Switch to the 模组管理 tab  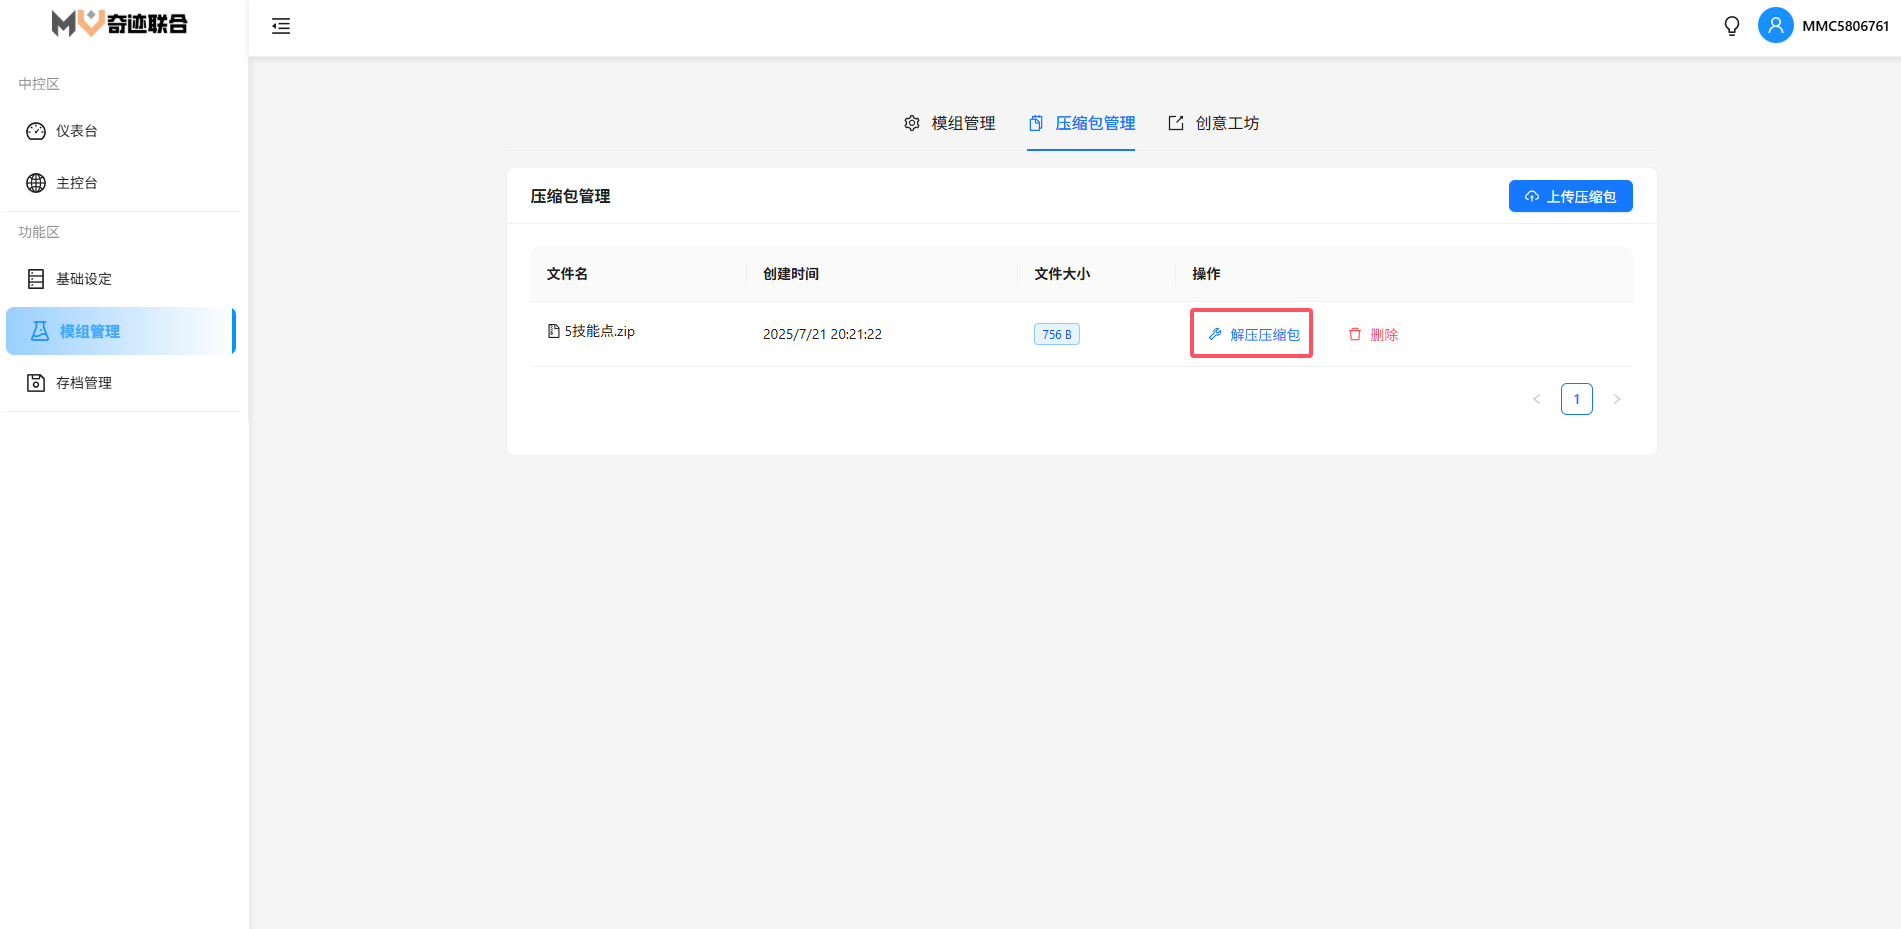click(950, 123)
